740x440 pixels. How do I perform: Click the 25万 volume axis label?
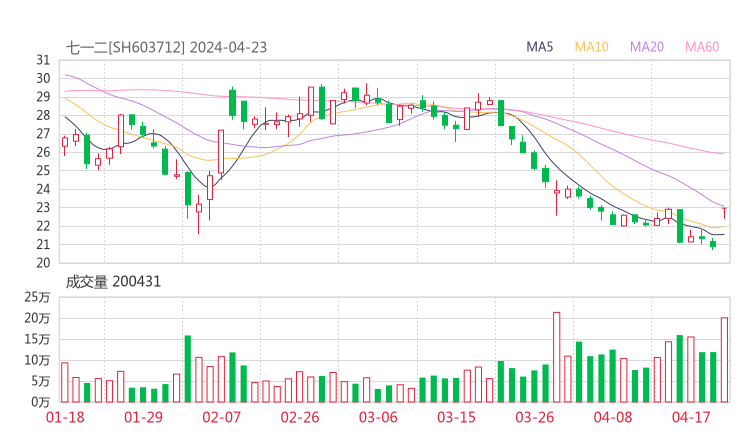click(37, 297)
